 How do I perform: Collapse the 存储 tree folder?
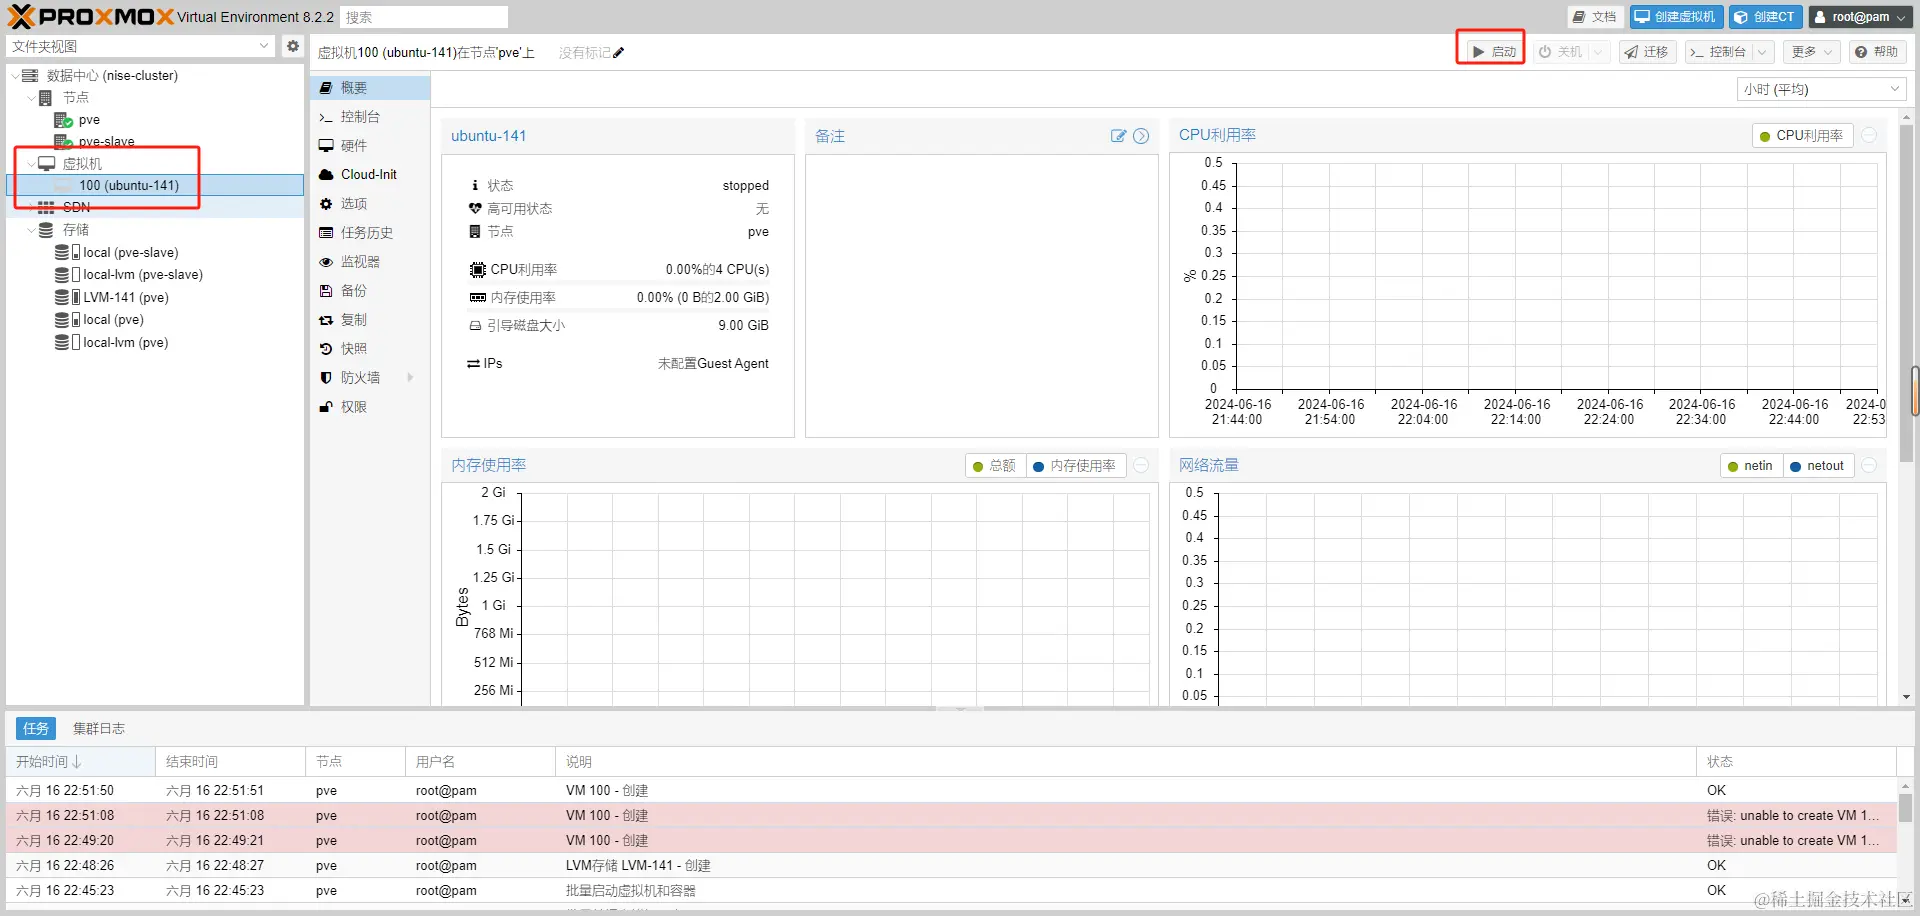click(x=31, y=230)
